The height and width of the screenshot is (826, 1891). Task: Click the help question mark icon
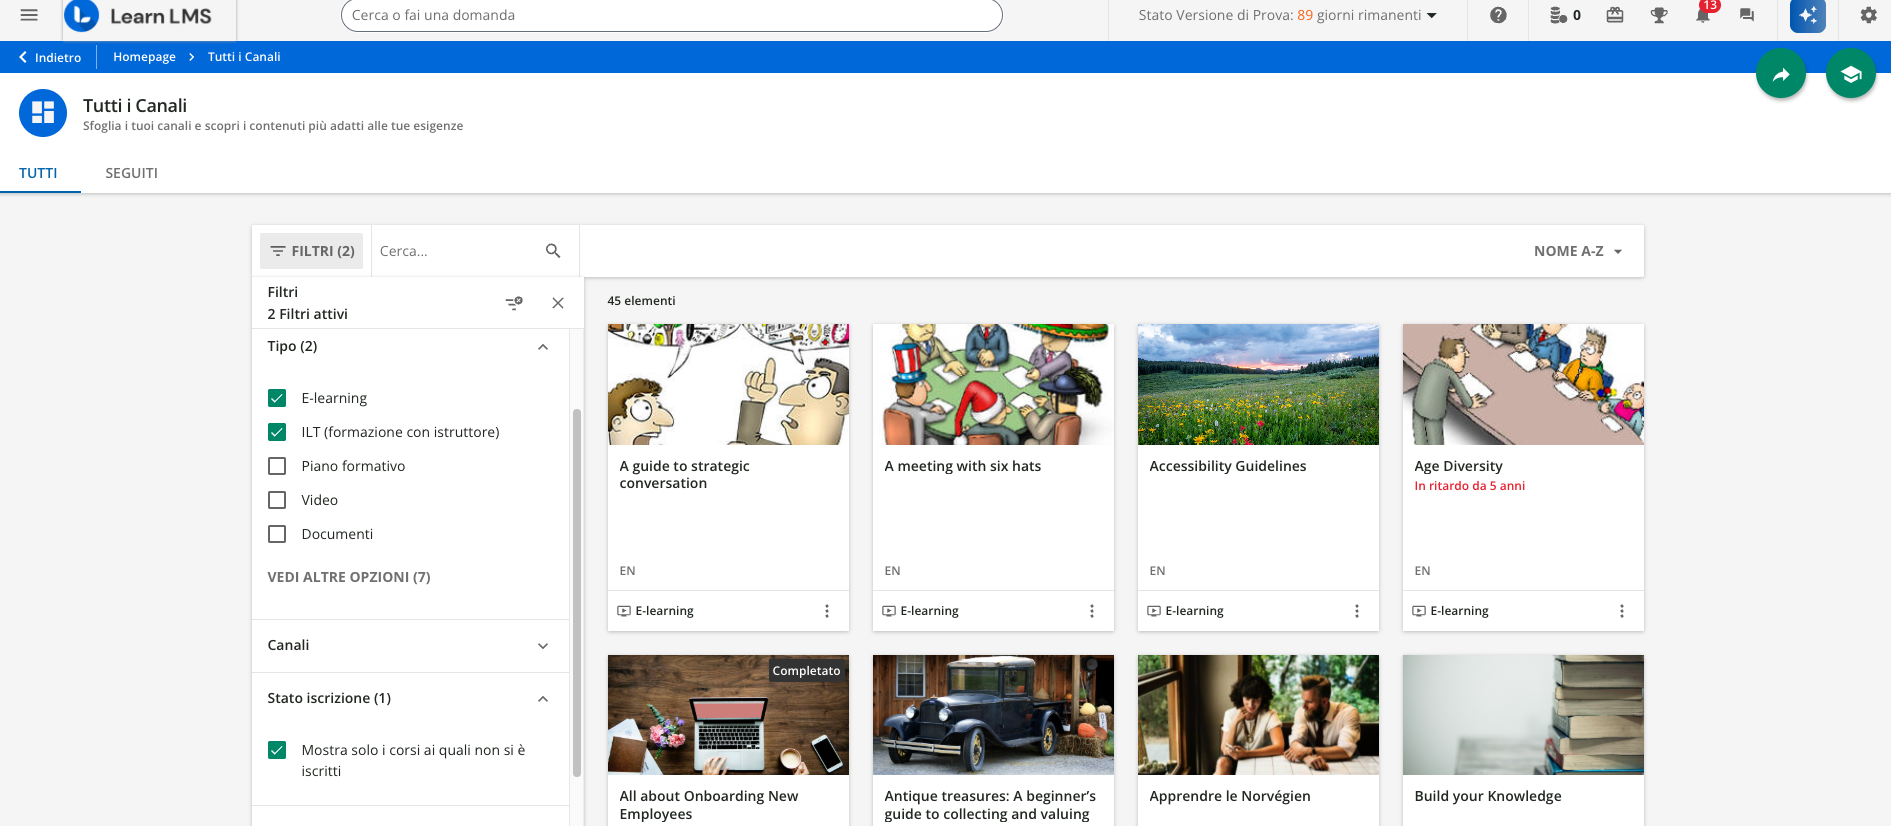click(x=1497, y=15)
